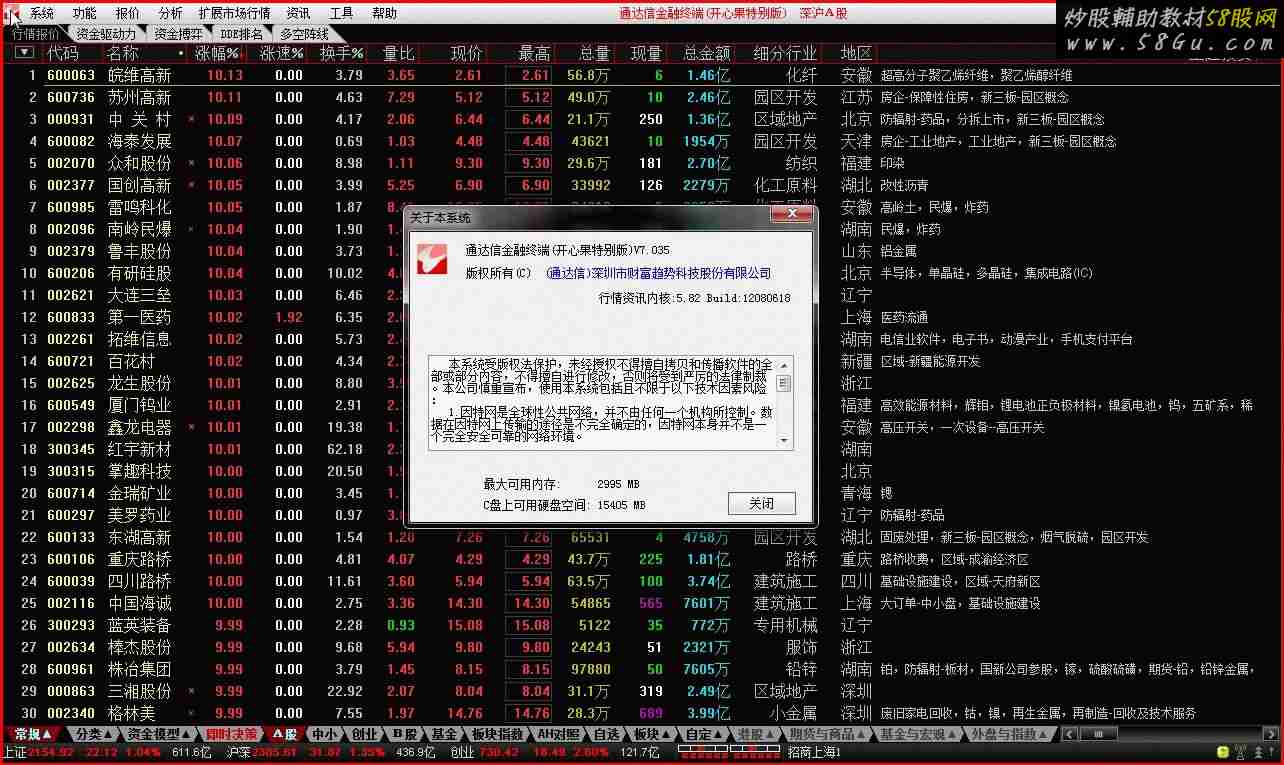This screenshot has height=765, width=1284.
Task: Click the 上证 index value in the status bar
Action: point(51,752)
